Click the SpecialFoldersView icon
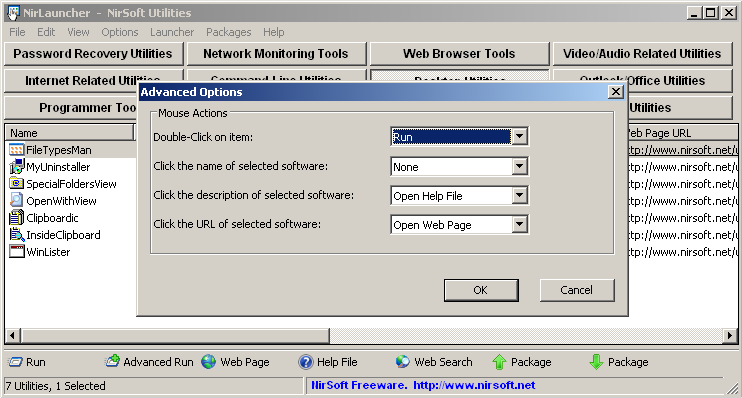742x398 pixels. pyautogui.click(x=16, y=184)
